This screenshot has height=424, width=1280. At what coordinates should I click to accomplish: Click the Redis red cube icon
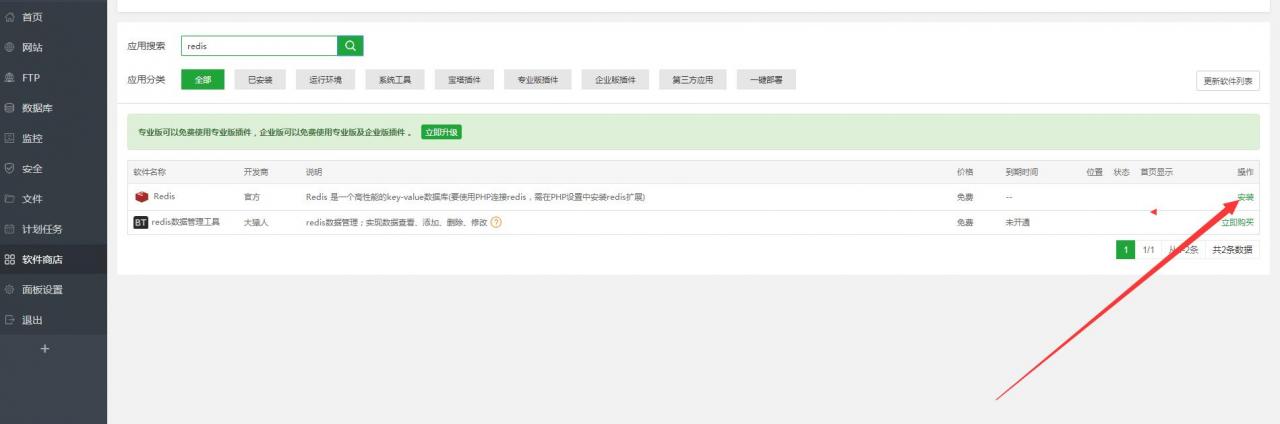(142, 197)
